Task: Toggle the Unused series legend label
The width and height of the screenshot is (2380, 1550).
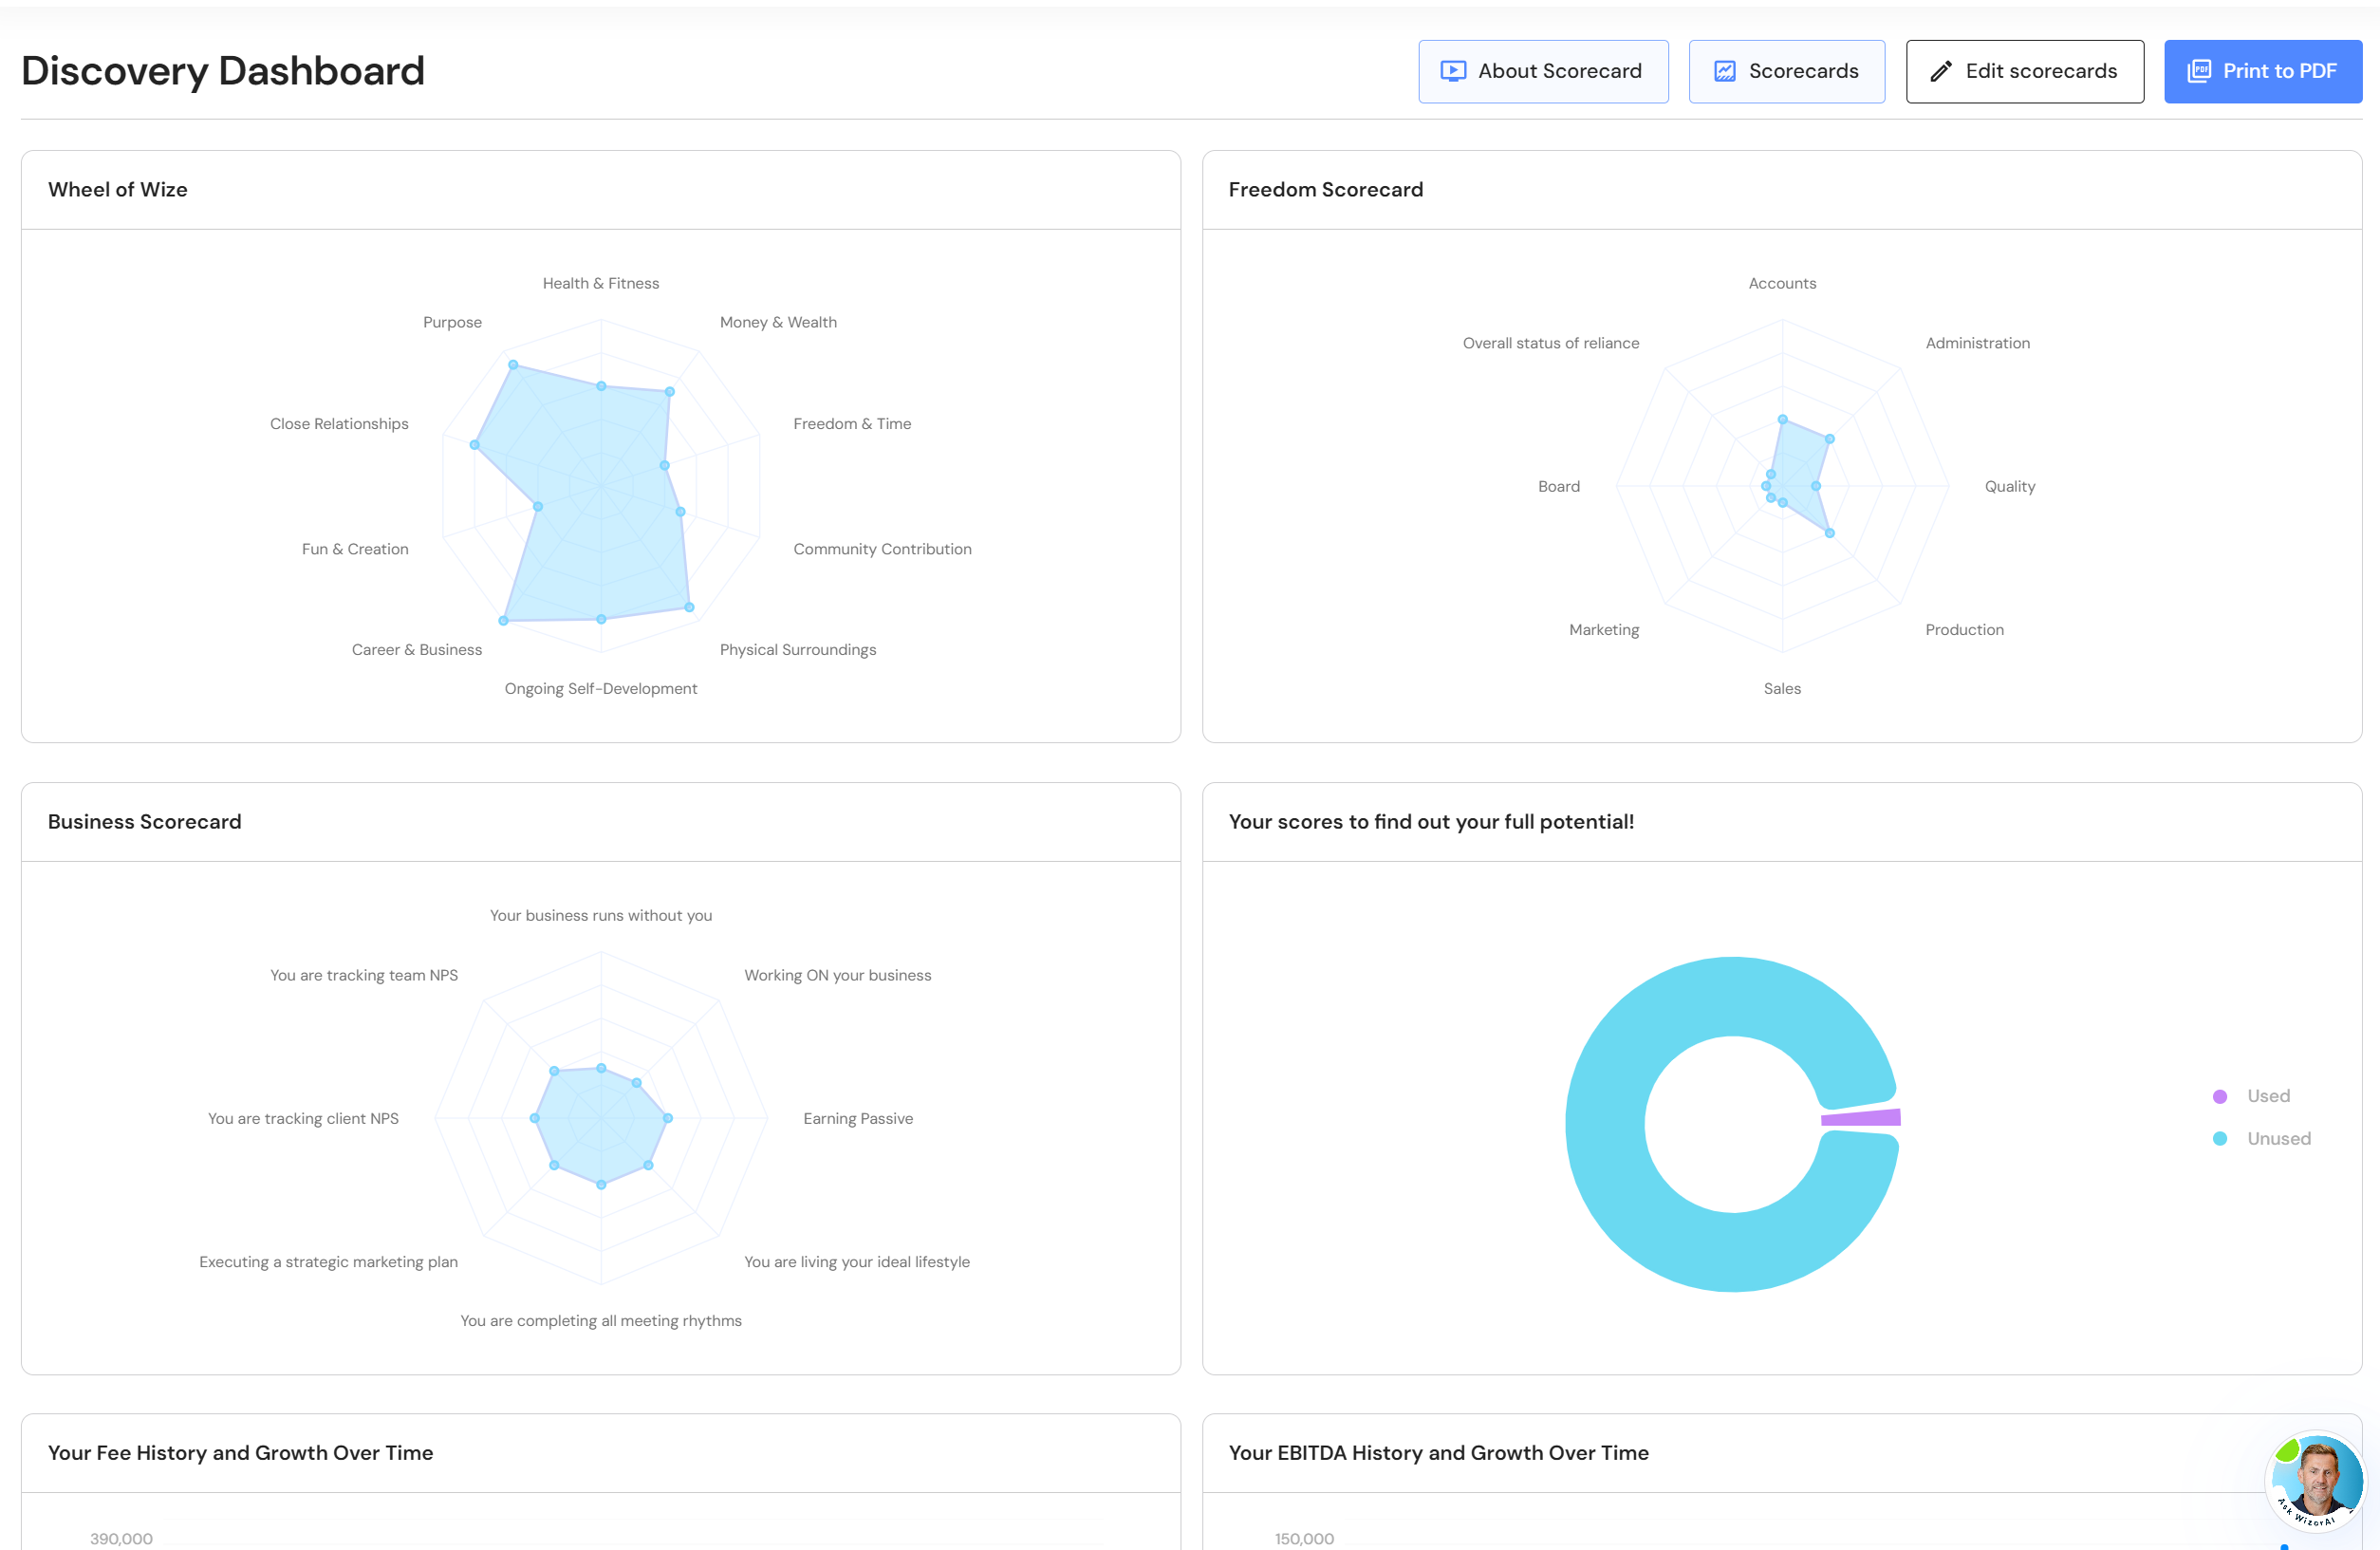Action: point(2278,1139)
